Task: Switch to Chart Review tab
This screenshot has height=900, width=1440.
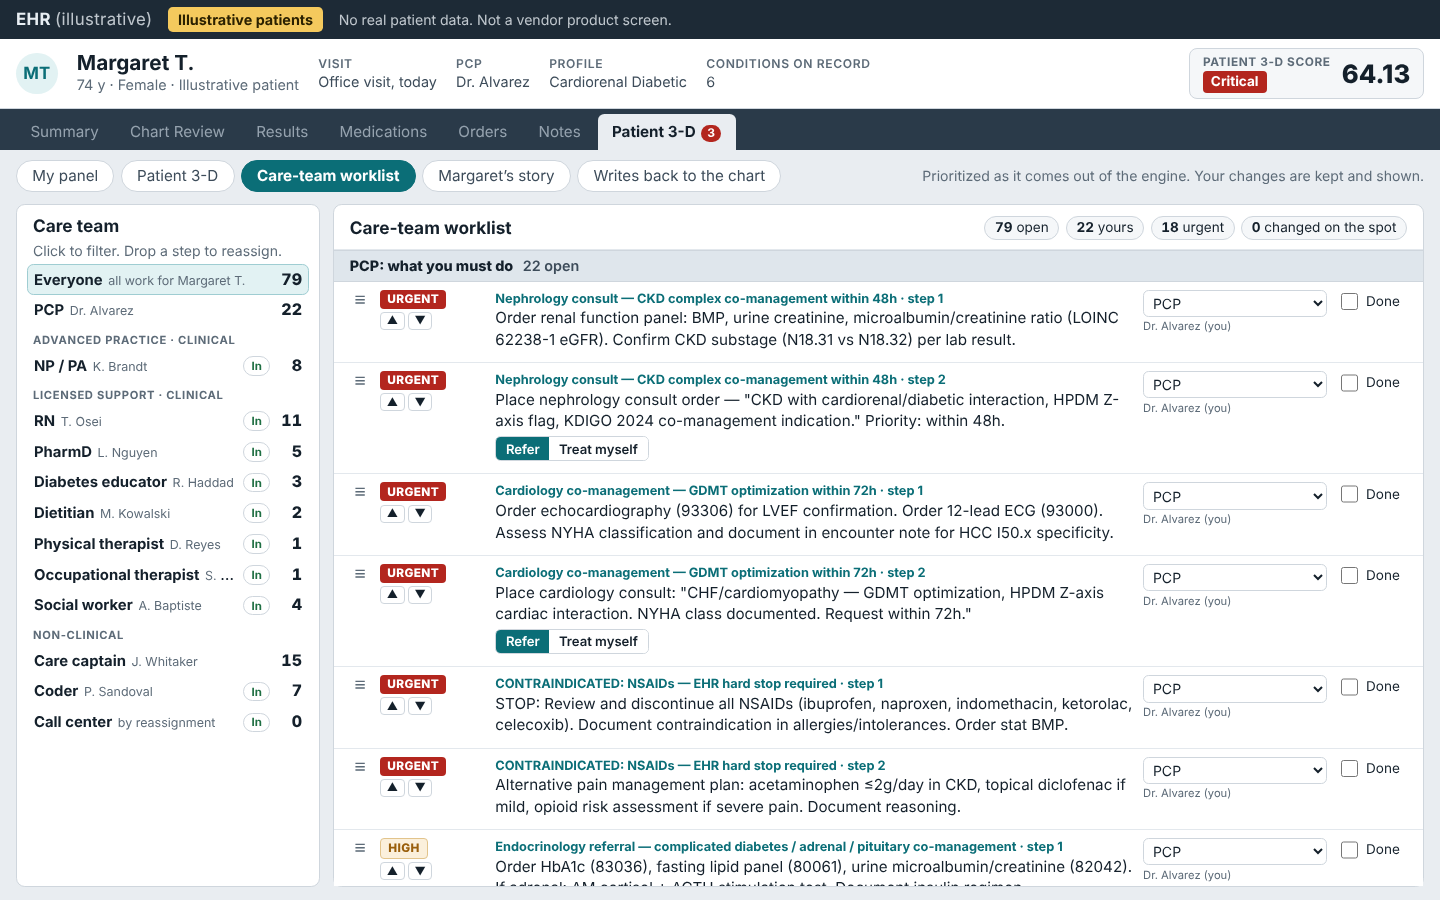Action: [x=177, y=132]
